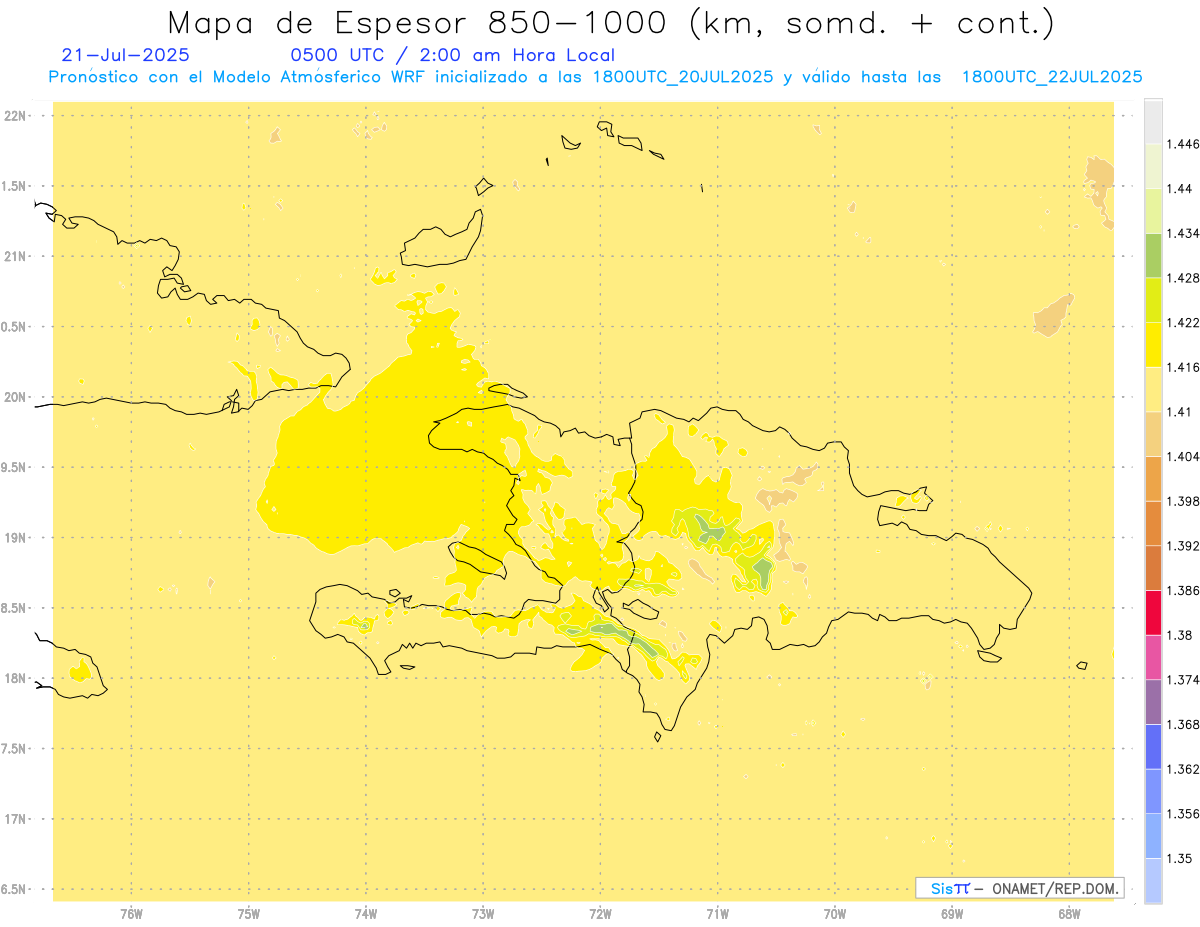1200x927 pixels.
Task: Click the '70W' longitude axis label
Action: pyautogui.click(x=834, y=913)
